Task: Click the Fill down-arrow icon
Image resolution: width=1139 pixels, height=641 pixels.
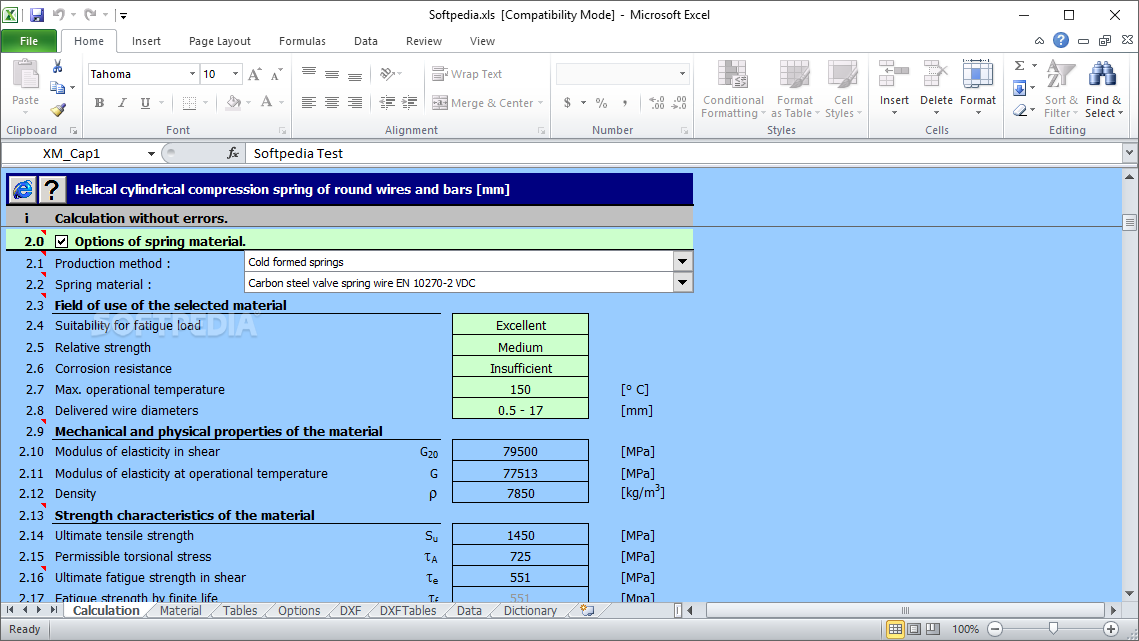Action: tap(1020, 89)
